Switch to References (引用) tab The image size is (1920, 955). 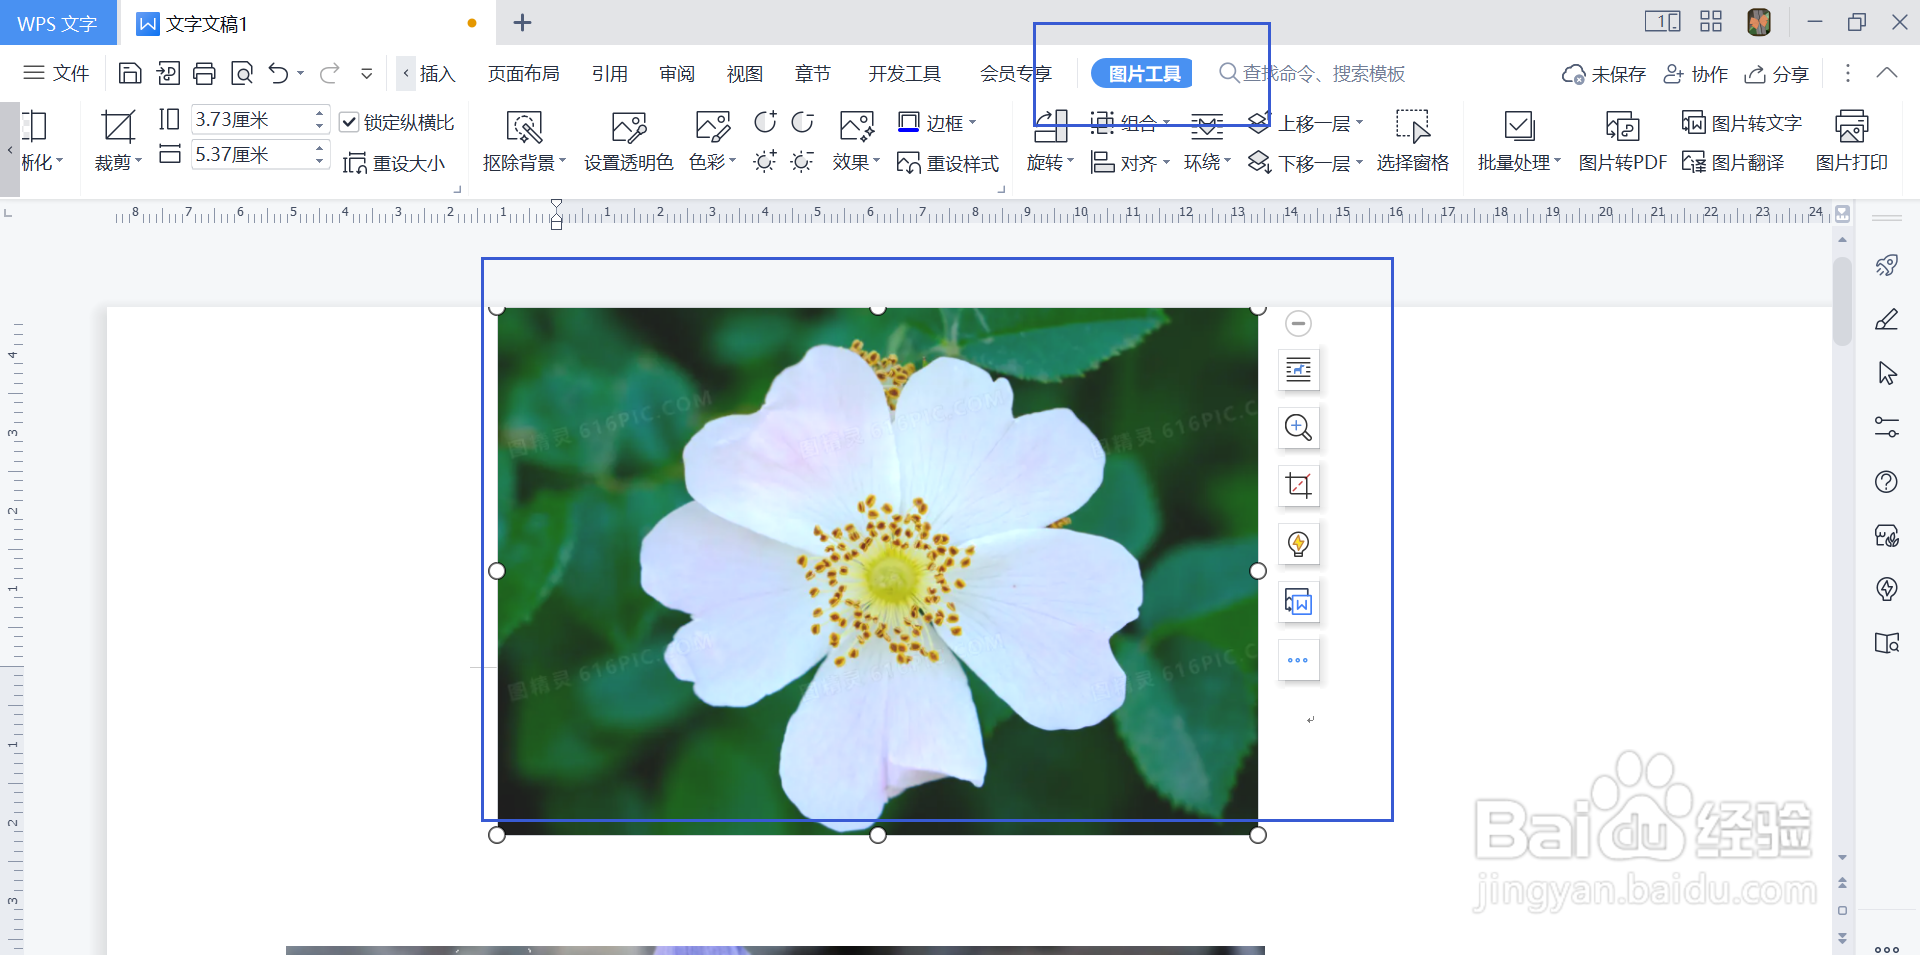[x=609, y=73]
